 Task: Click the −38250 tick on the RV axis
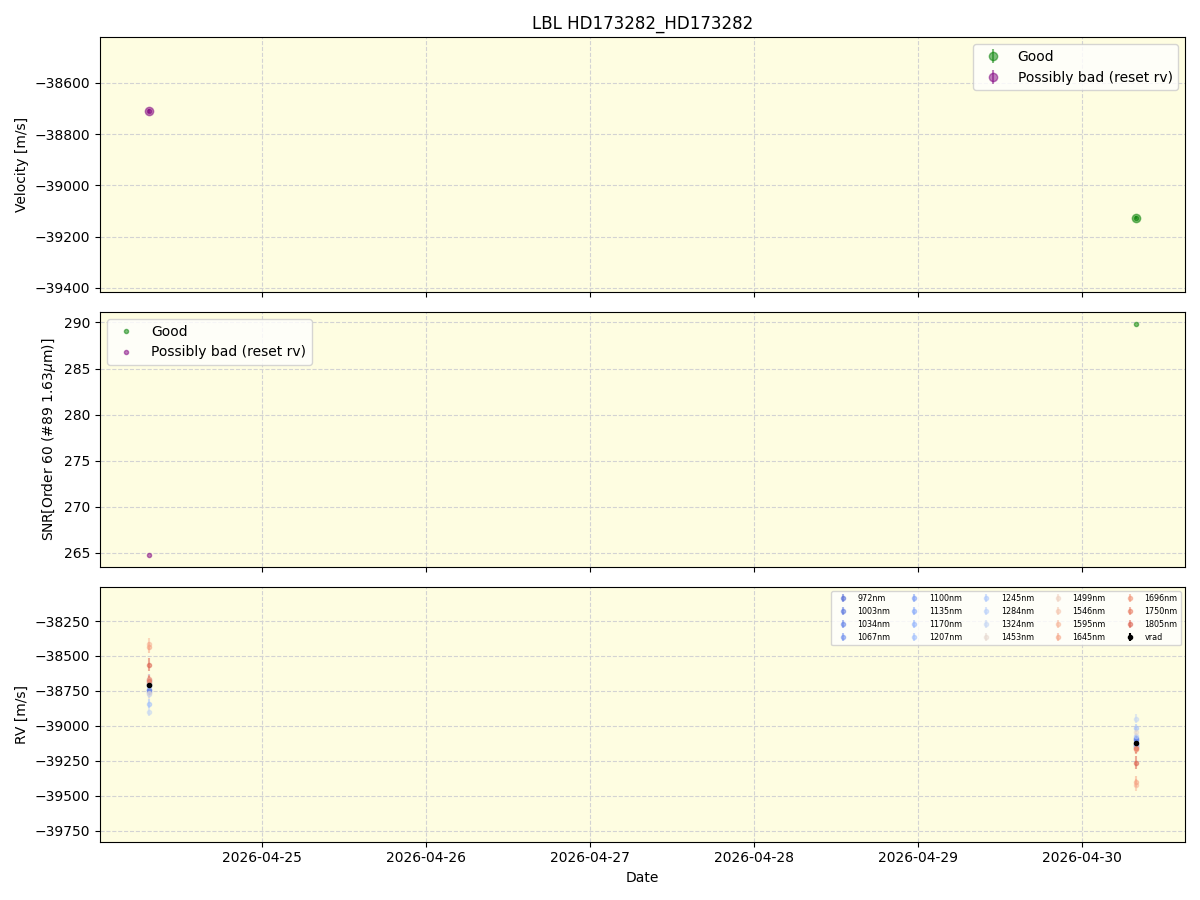(65, 621)
